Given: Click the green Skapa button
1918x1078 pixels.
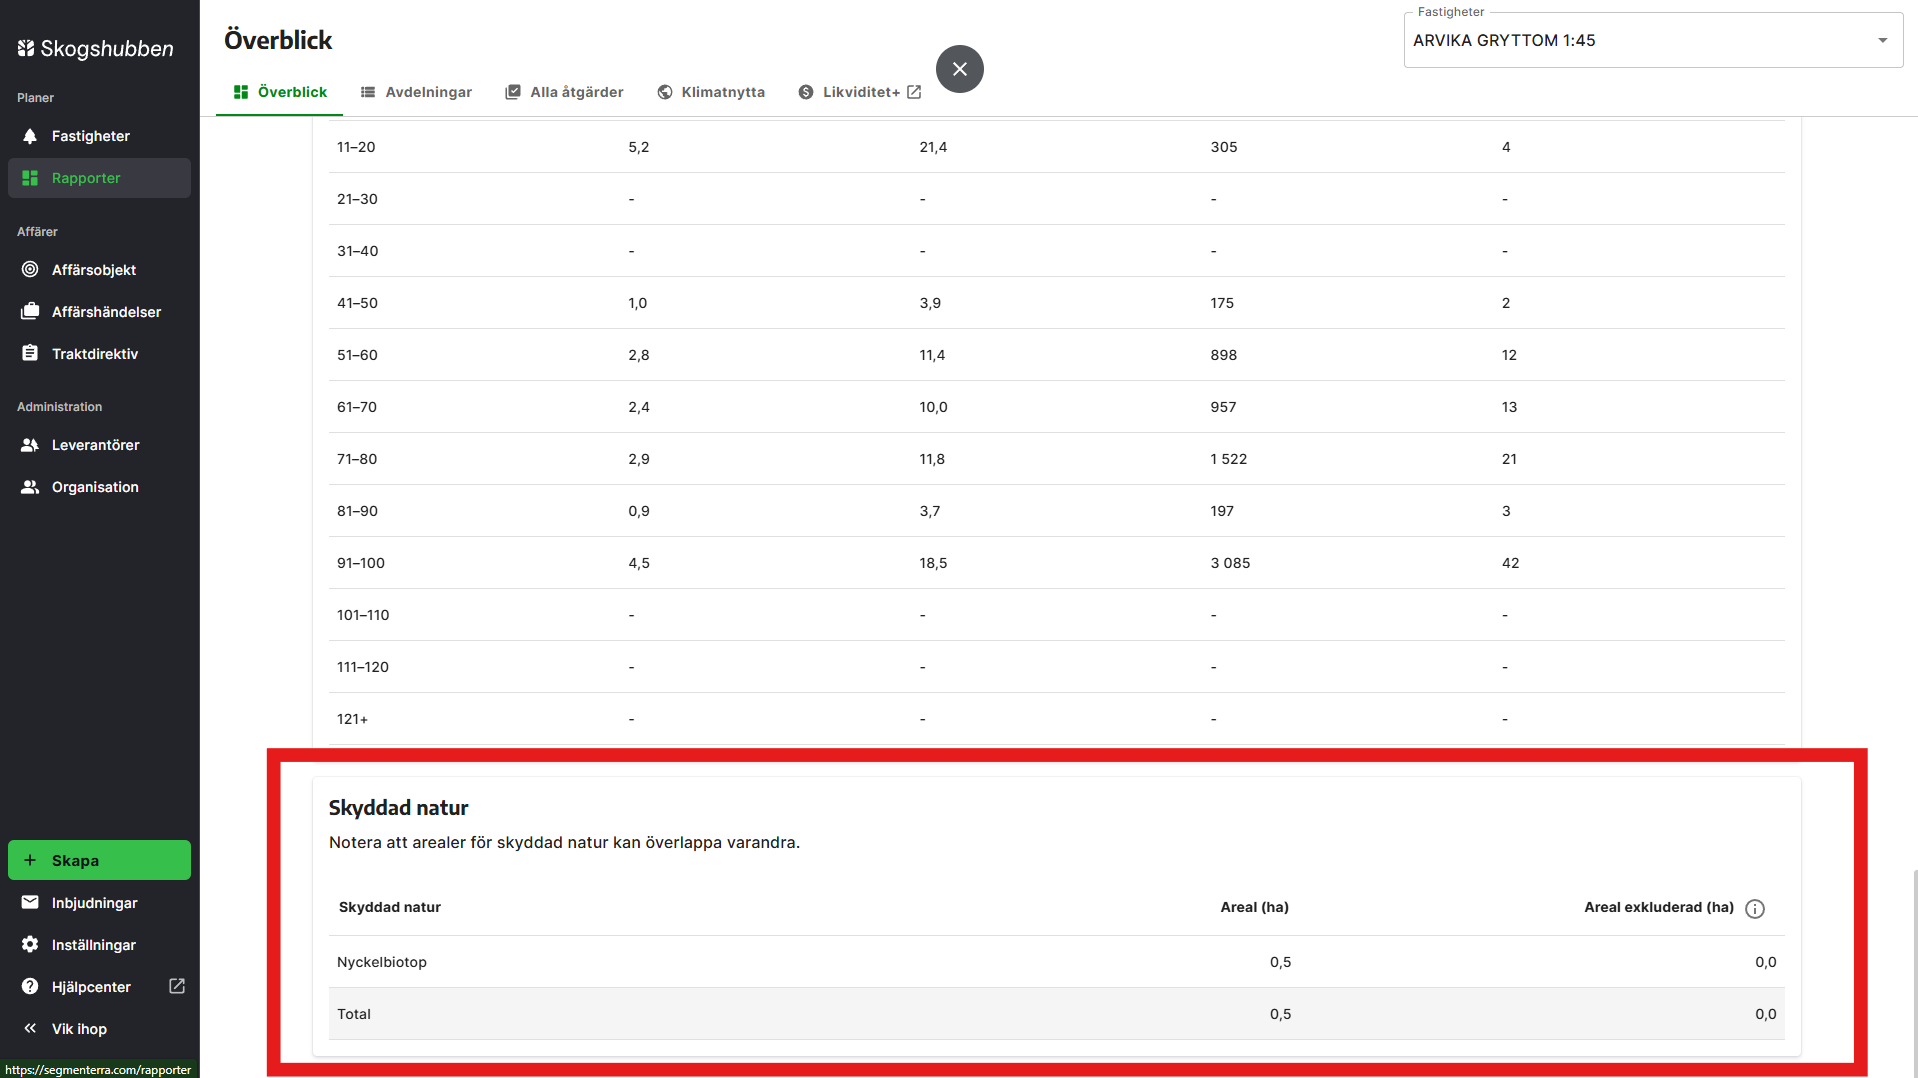Looking at the screenshot, I should click(99, 860).
